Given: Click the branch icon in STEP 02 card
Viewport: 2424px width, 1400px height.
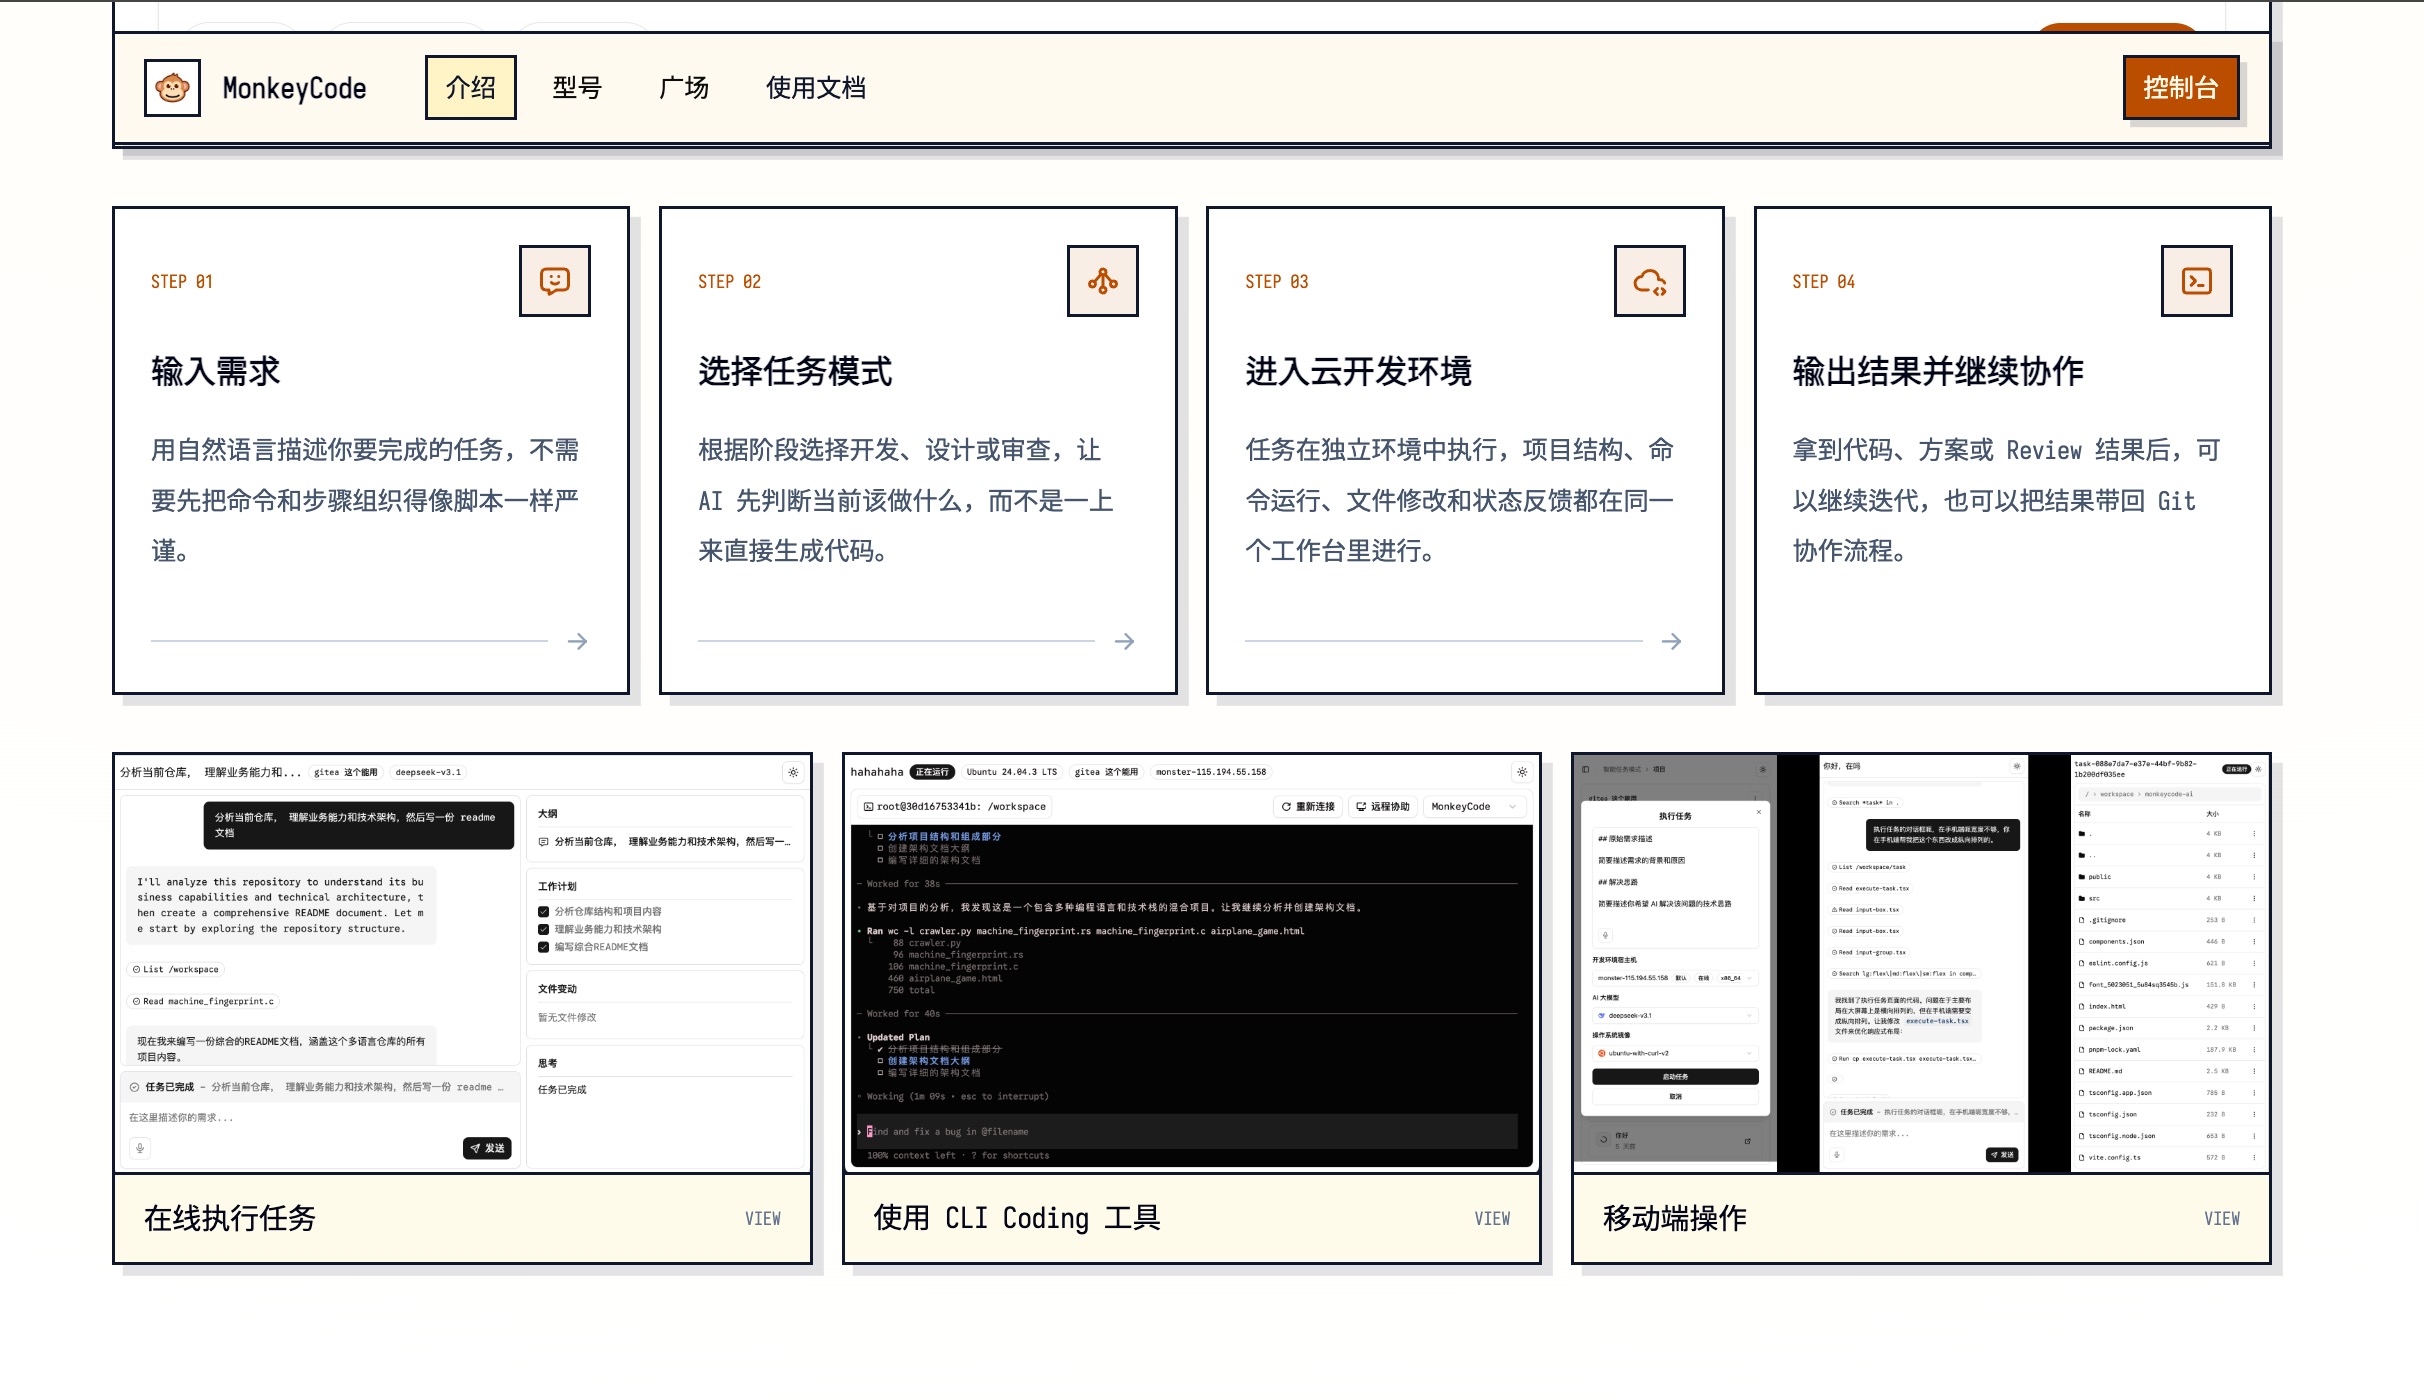Looking at the screenshot, I should click(1103, 281).
